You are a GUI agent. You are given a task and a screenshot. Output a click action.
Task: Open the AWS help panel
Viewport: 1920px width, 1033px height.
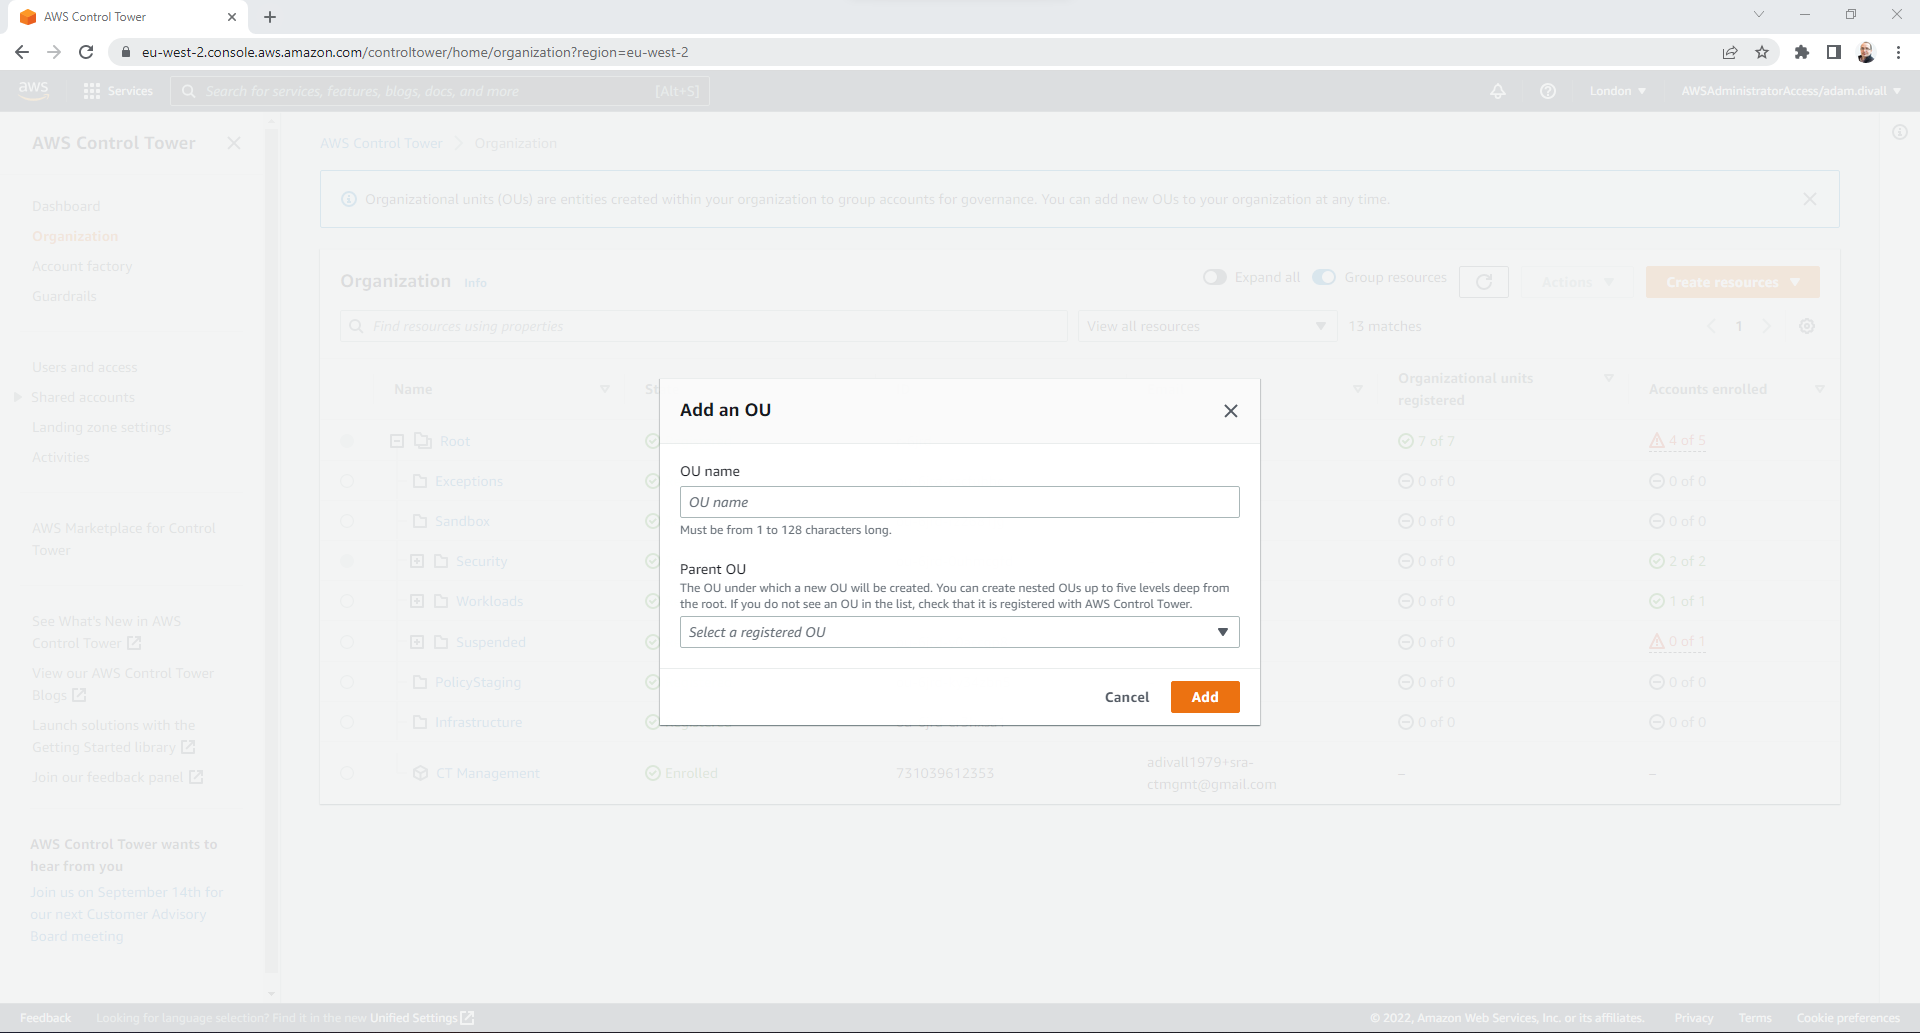1548,90
